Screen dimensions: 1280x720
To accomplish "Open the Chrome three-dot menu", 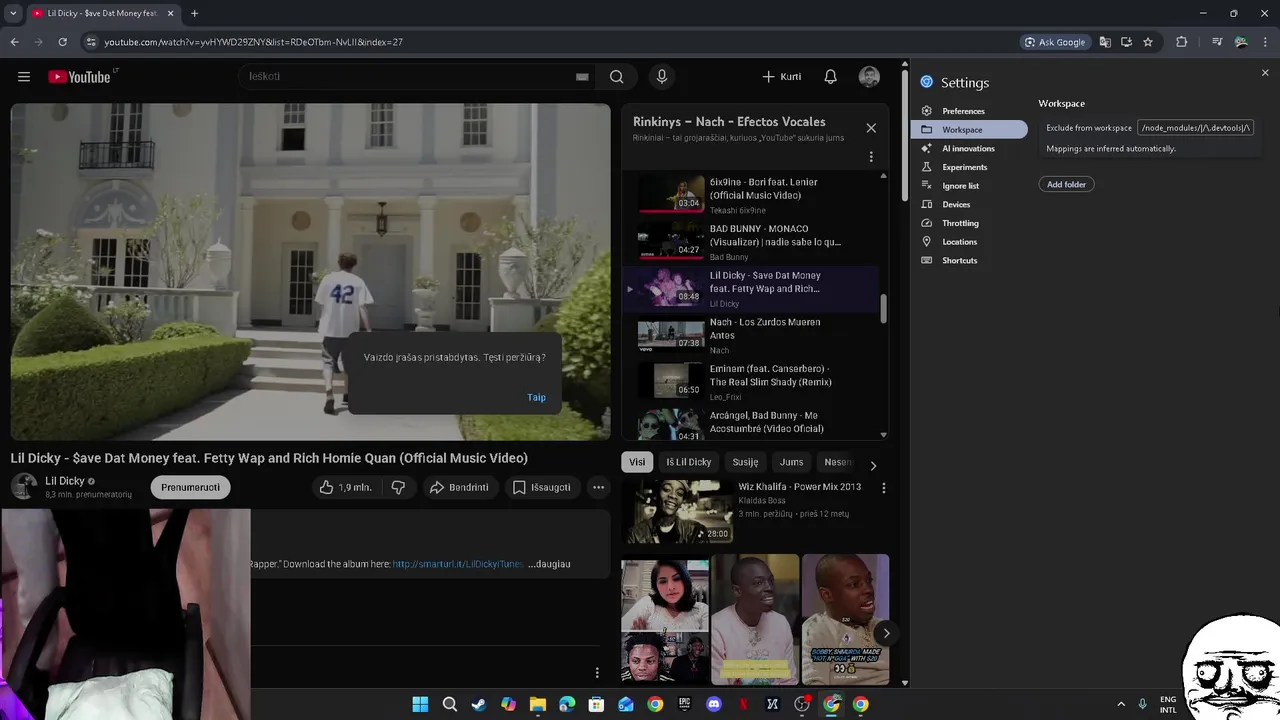I will point(1265,42).
